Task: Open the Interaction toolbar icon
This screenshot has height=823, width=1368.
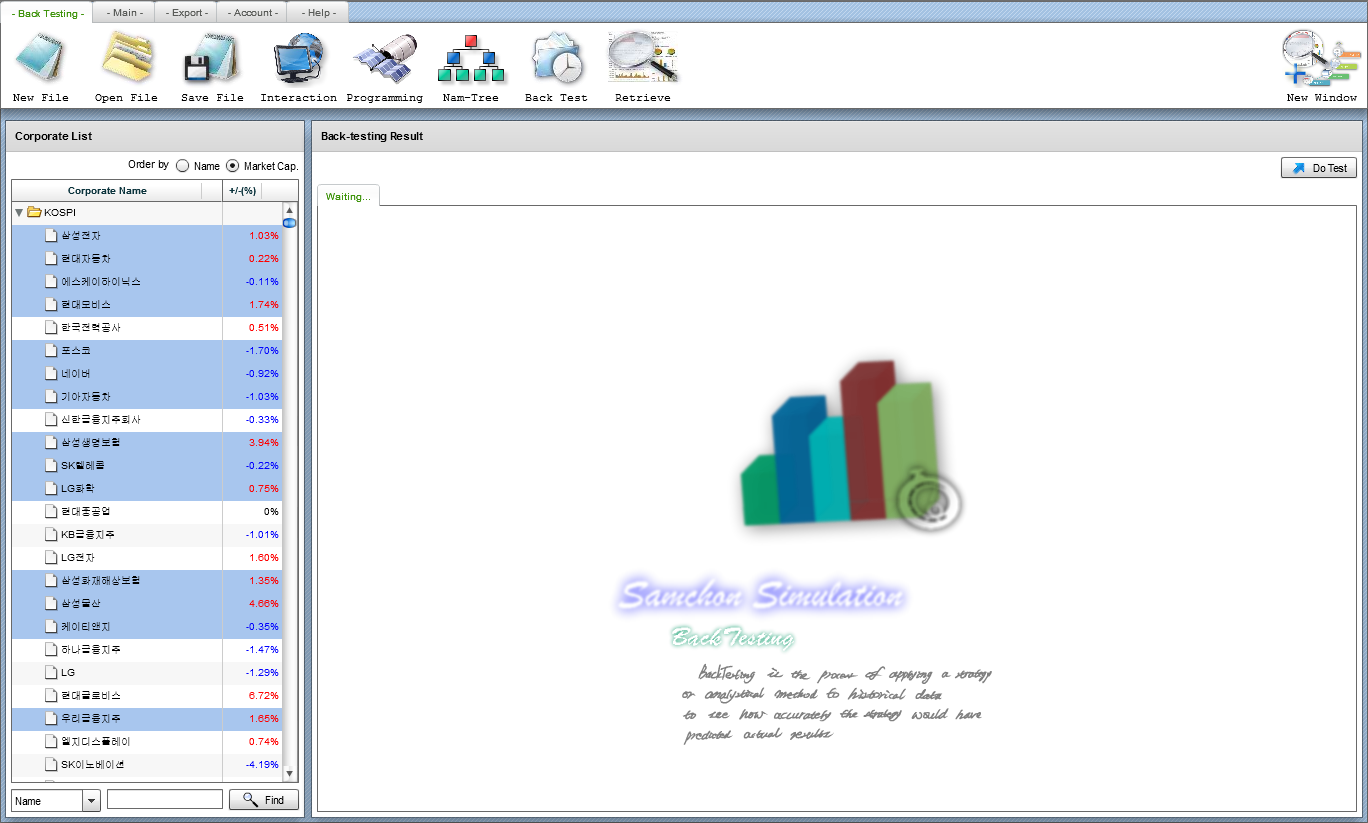Action: click(x=298, y=58)
